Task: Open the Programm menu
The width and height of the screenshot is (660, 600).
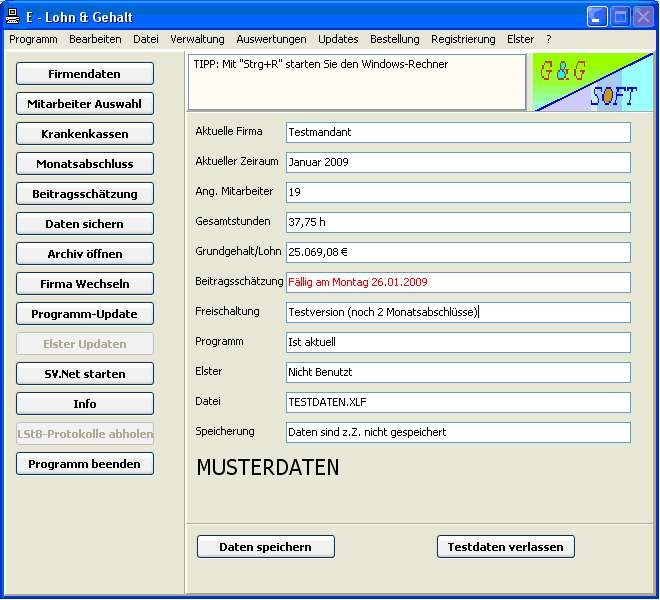Action: pyautogui.click(x=33, y=39)
